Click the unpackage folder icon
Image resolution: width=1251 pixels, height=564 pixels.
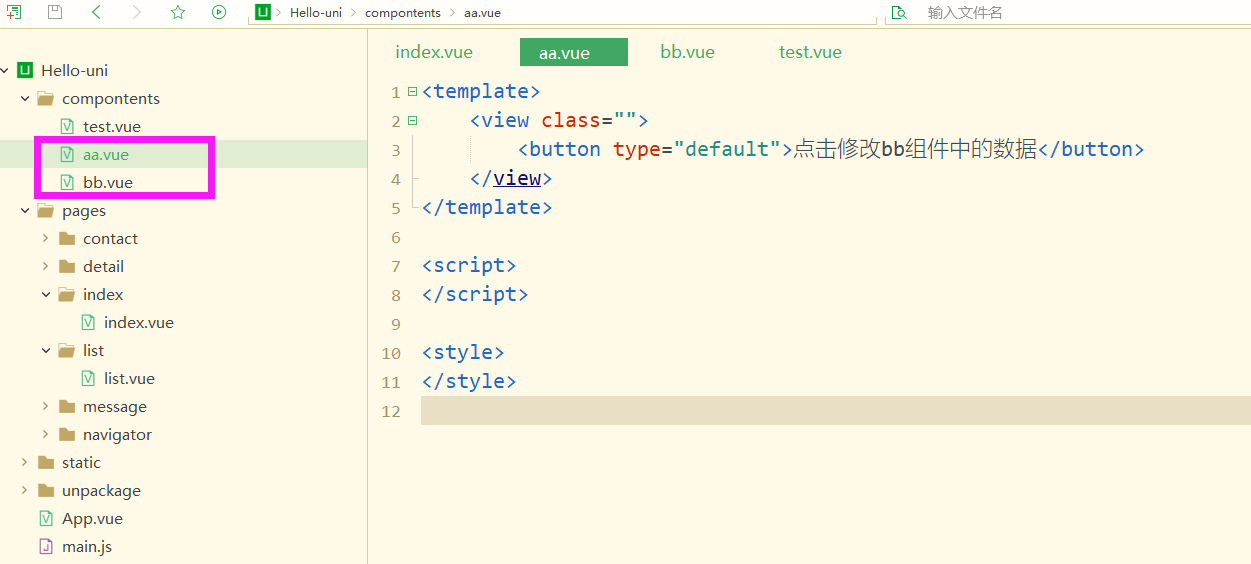45,490
